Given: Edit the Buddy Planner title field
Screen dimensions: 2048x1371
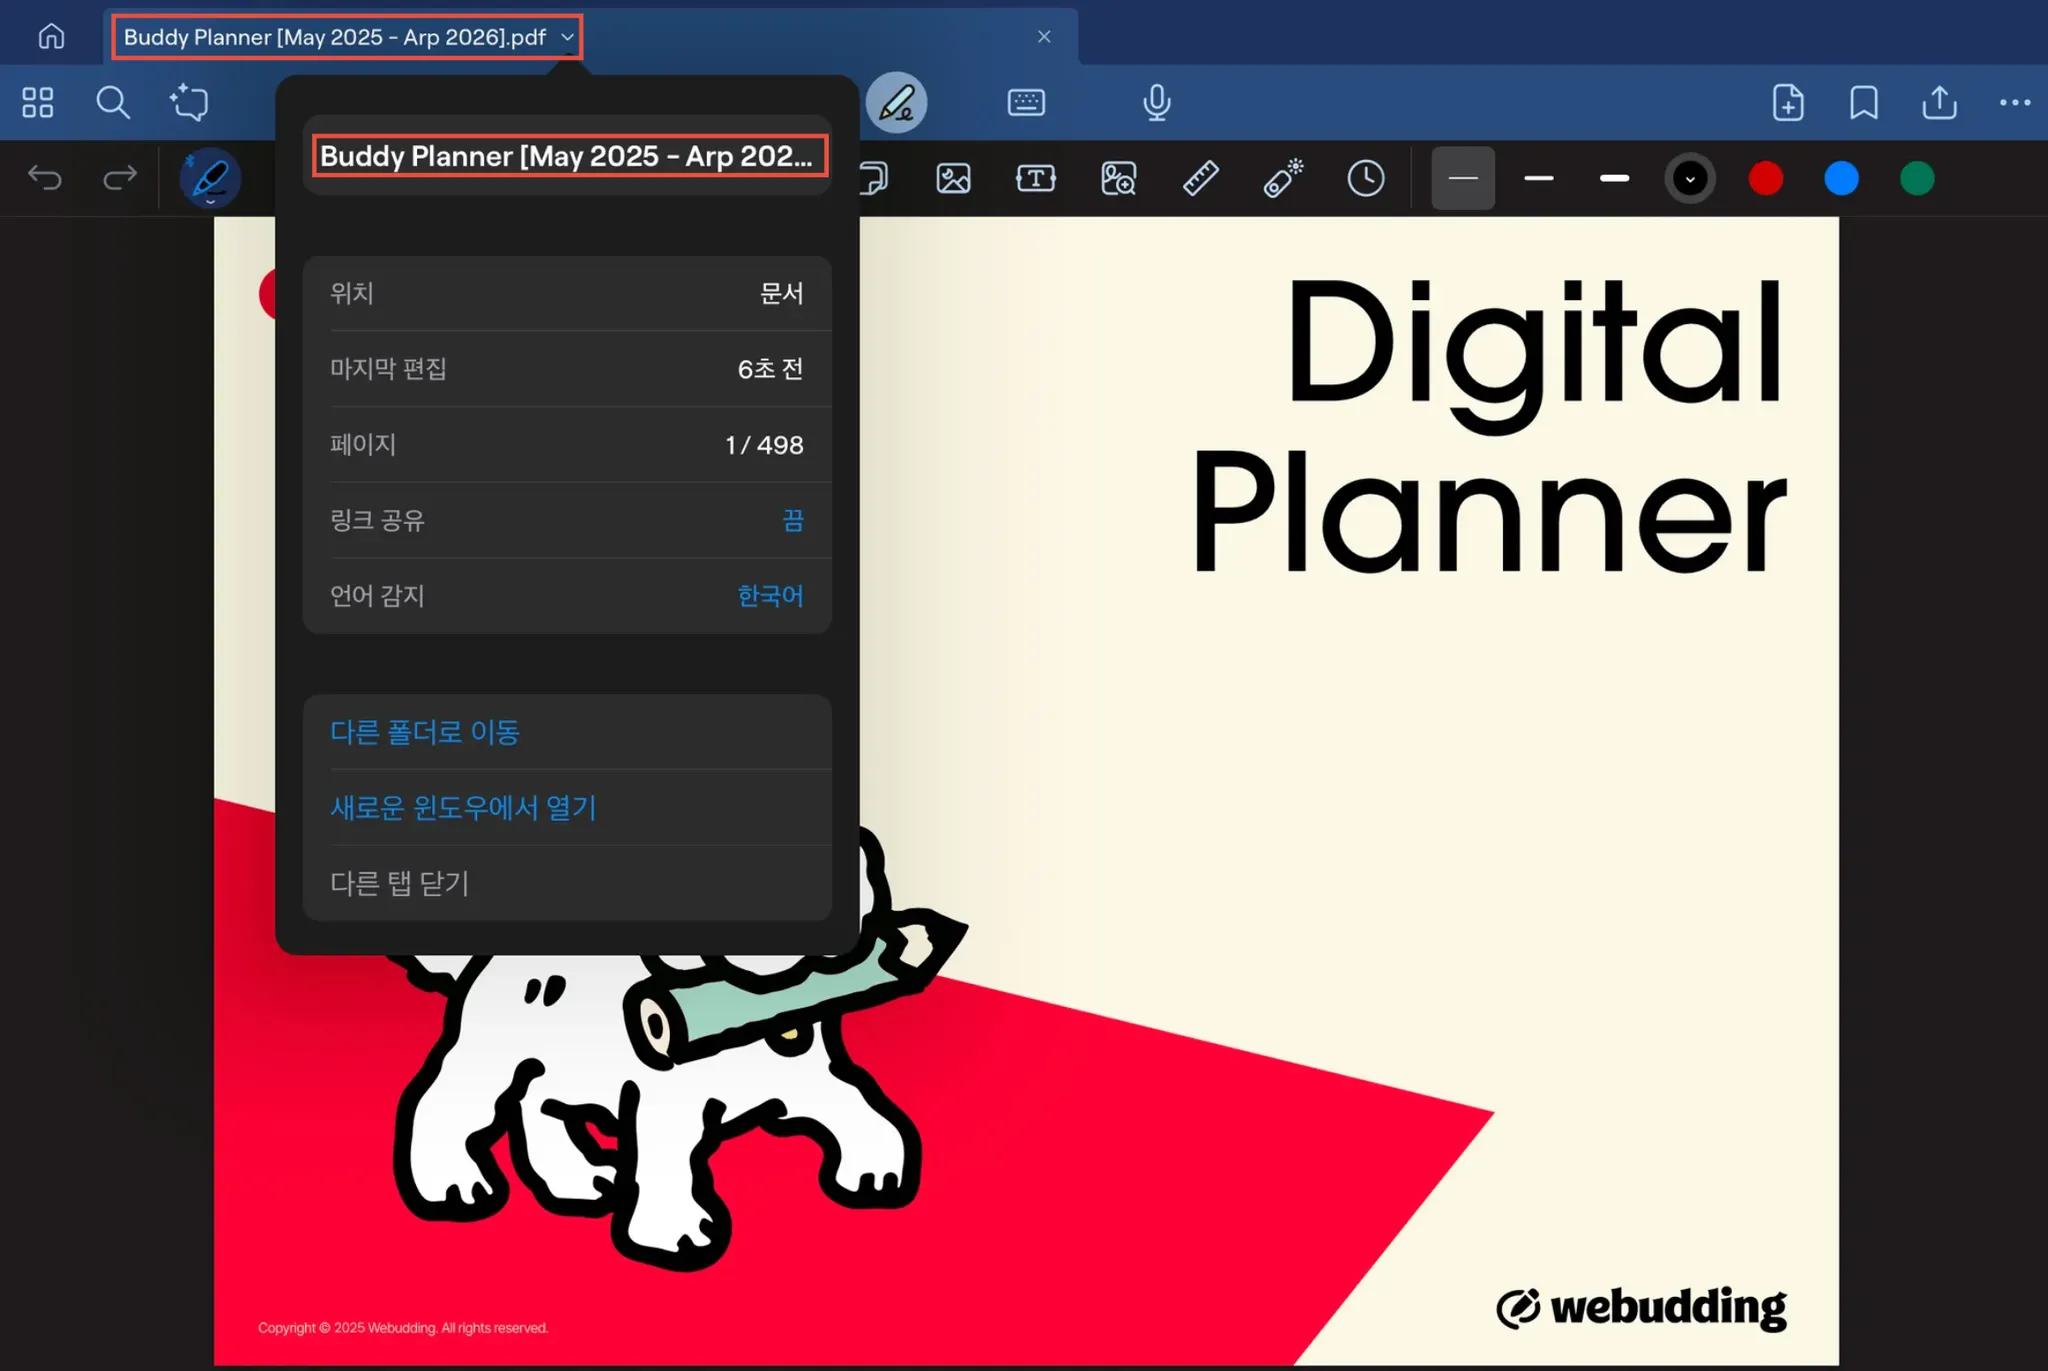Looking at the screenshot, I should tap(567, 156).
